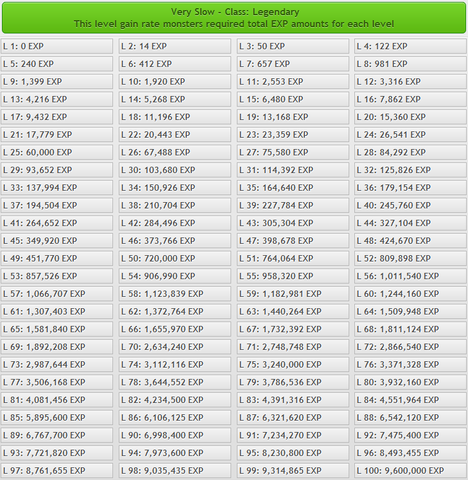Select the L 18: 11,196 EXP cell
Image resolution: width=468 pixels, height=480 pixels.
[175, 117]
